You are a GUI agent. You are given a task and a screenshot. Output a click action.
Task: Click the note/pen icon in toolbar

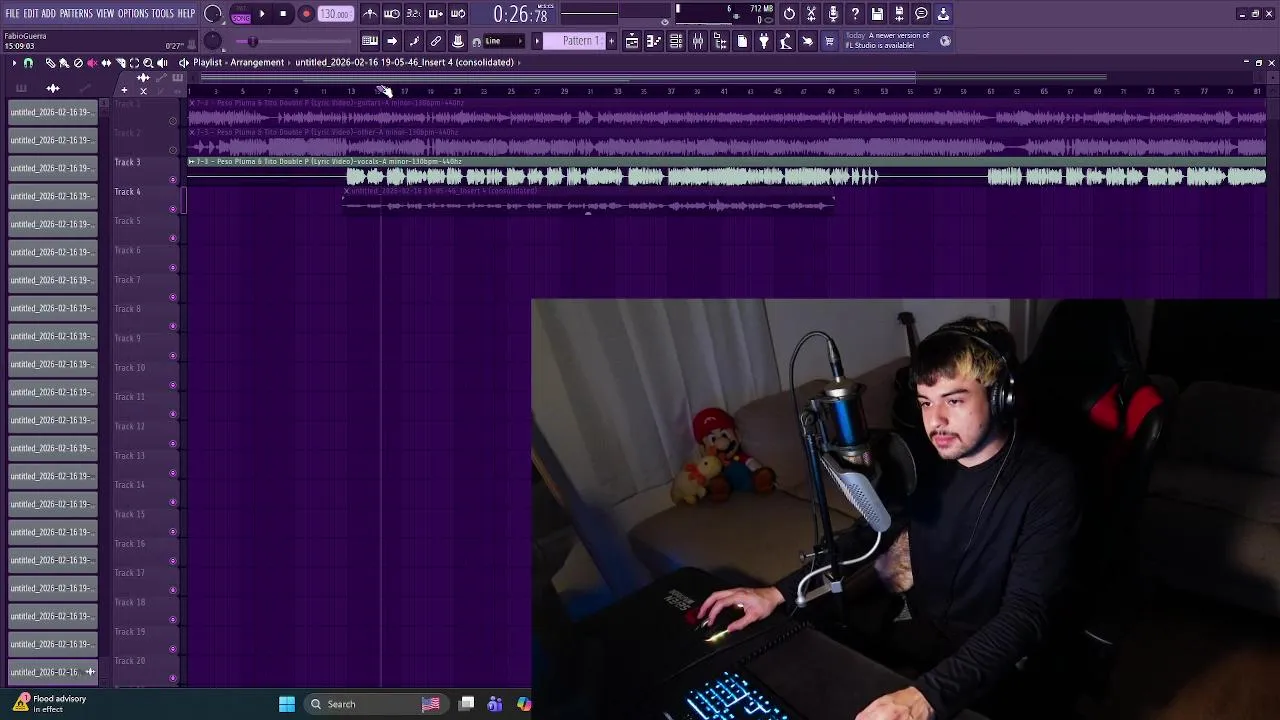(x=414, y=41)
